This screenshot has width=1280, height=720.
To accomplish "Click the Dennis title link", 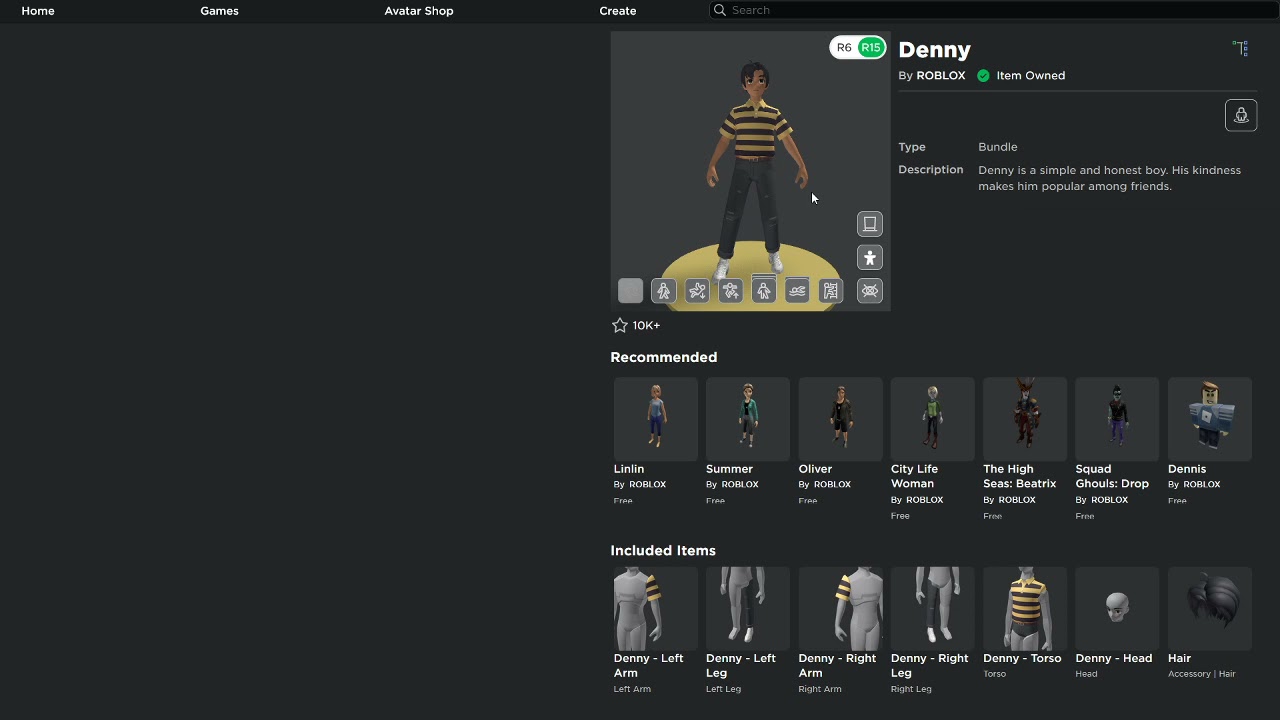I will (x=1187, y=469).
